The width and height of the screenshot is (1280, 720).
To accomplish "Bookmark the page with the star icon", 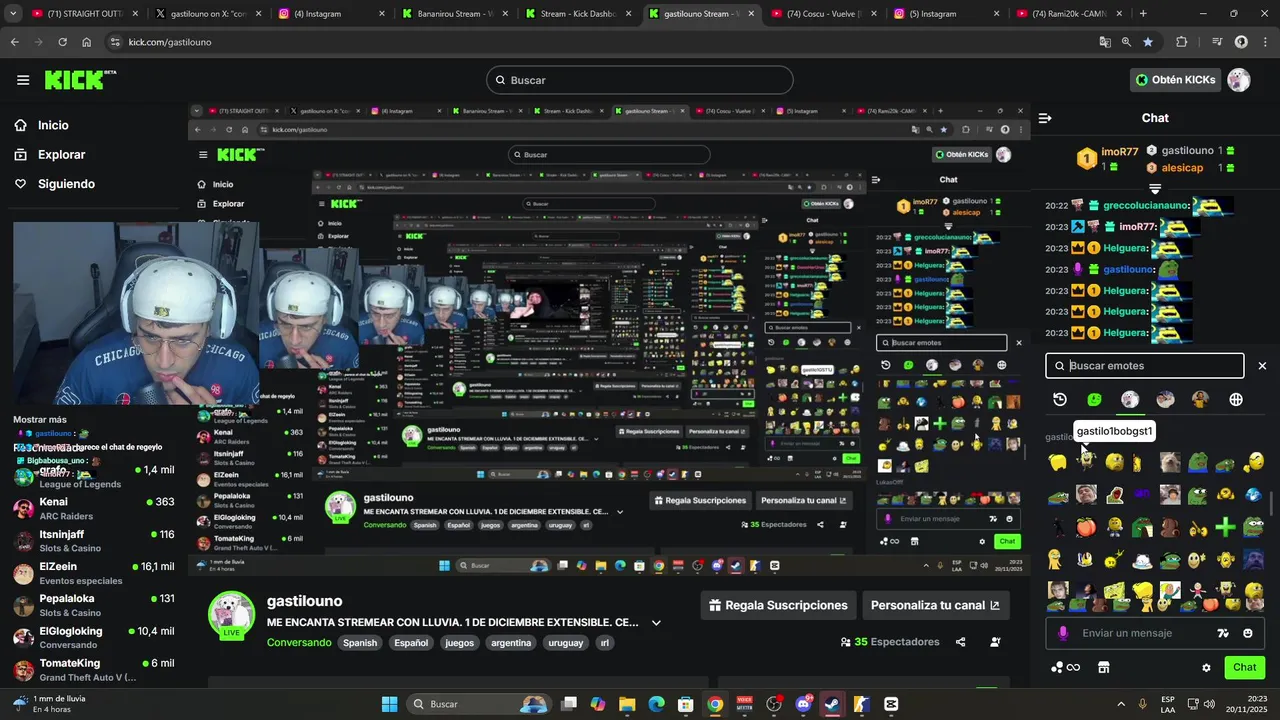I will click(x=1148, y=42).
